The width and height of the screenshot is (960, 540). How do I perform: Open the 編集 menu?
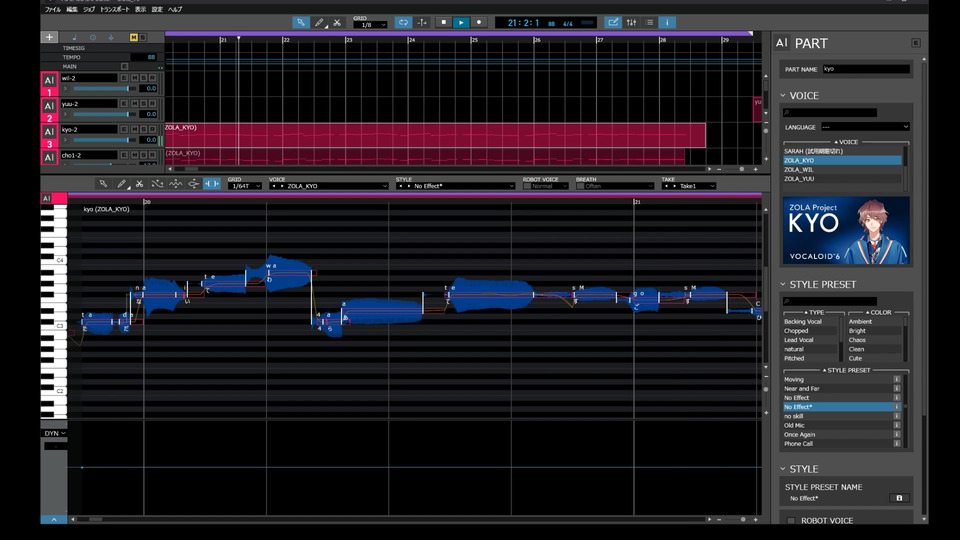[72, 9]
